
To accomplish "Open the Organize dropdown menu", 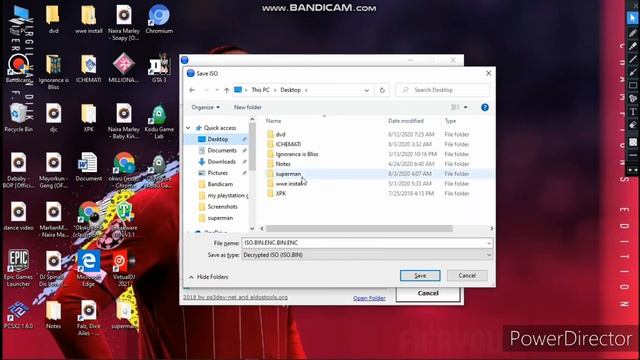I will (x=205, y=107).
